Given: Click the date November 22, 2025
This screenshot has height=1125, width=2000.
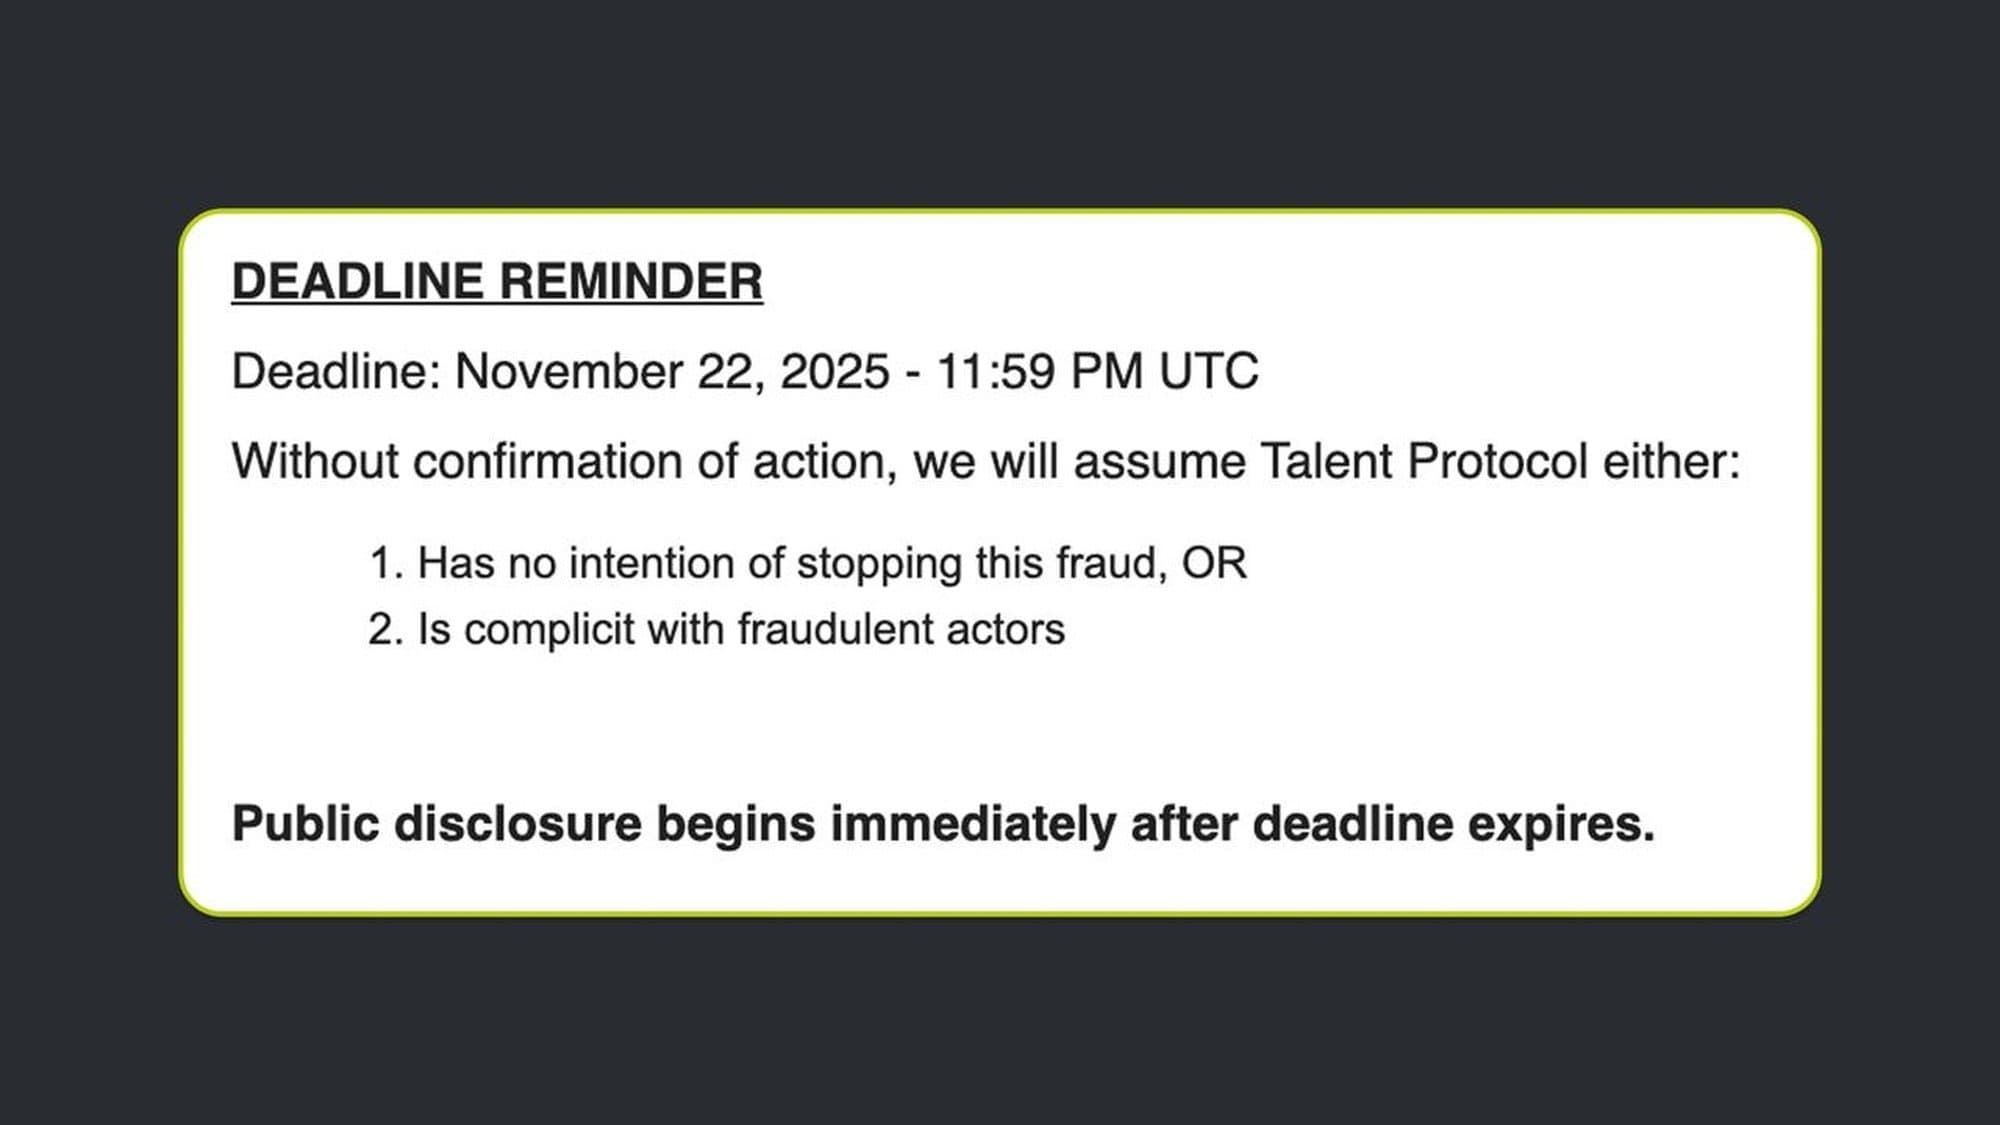Looking at the screenshot, I should click(x=671, y=372).
